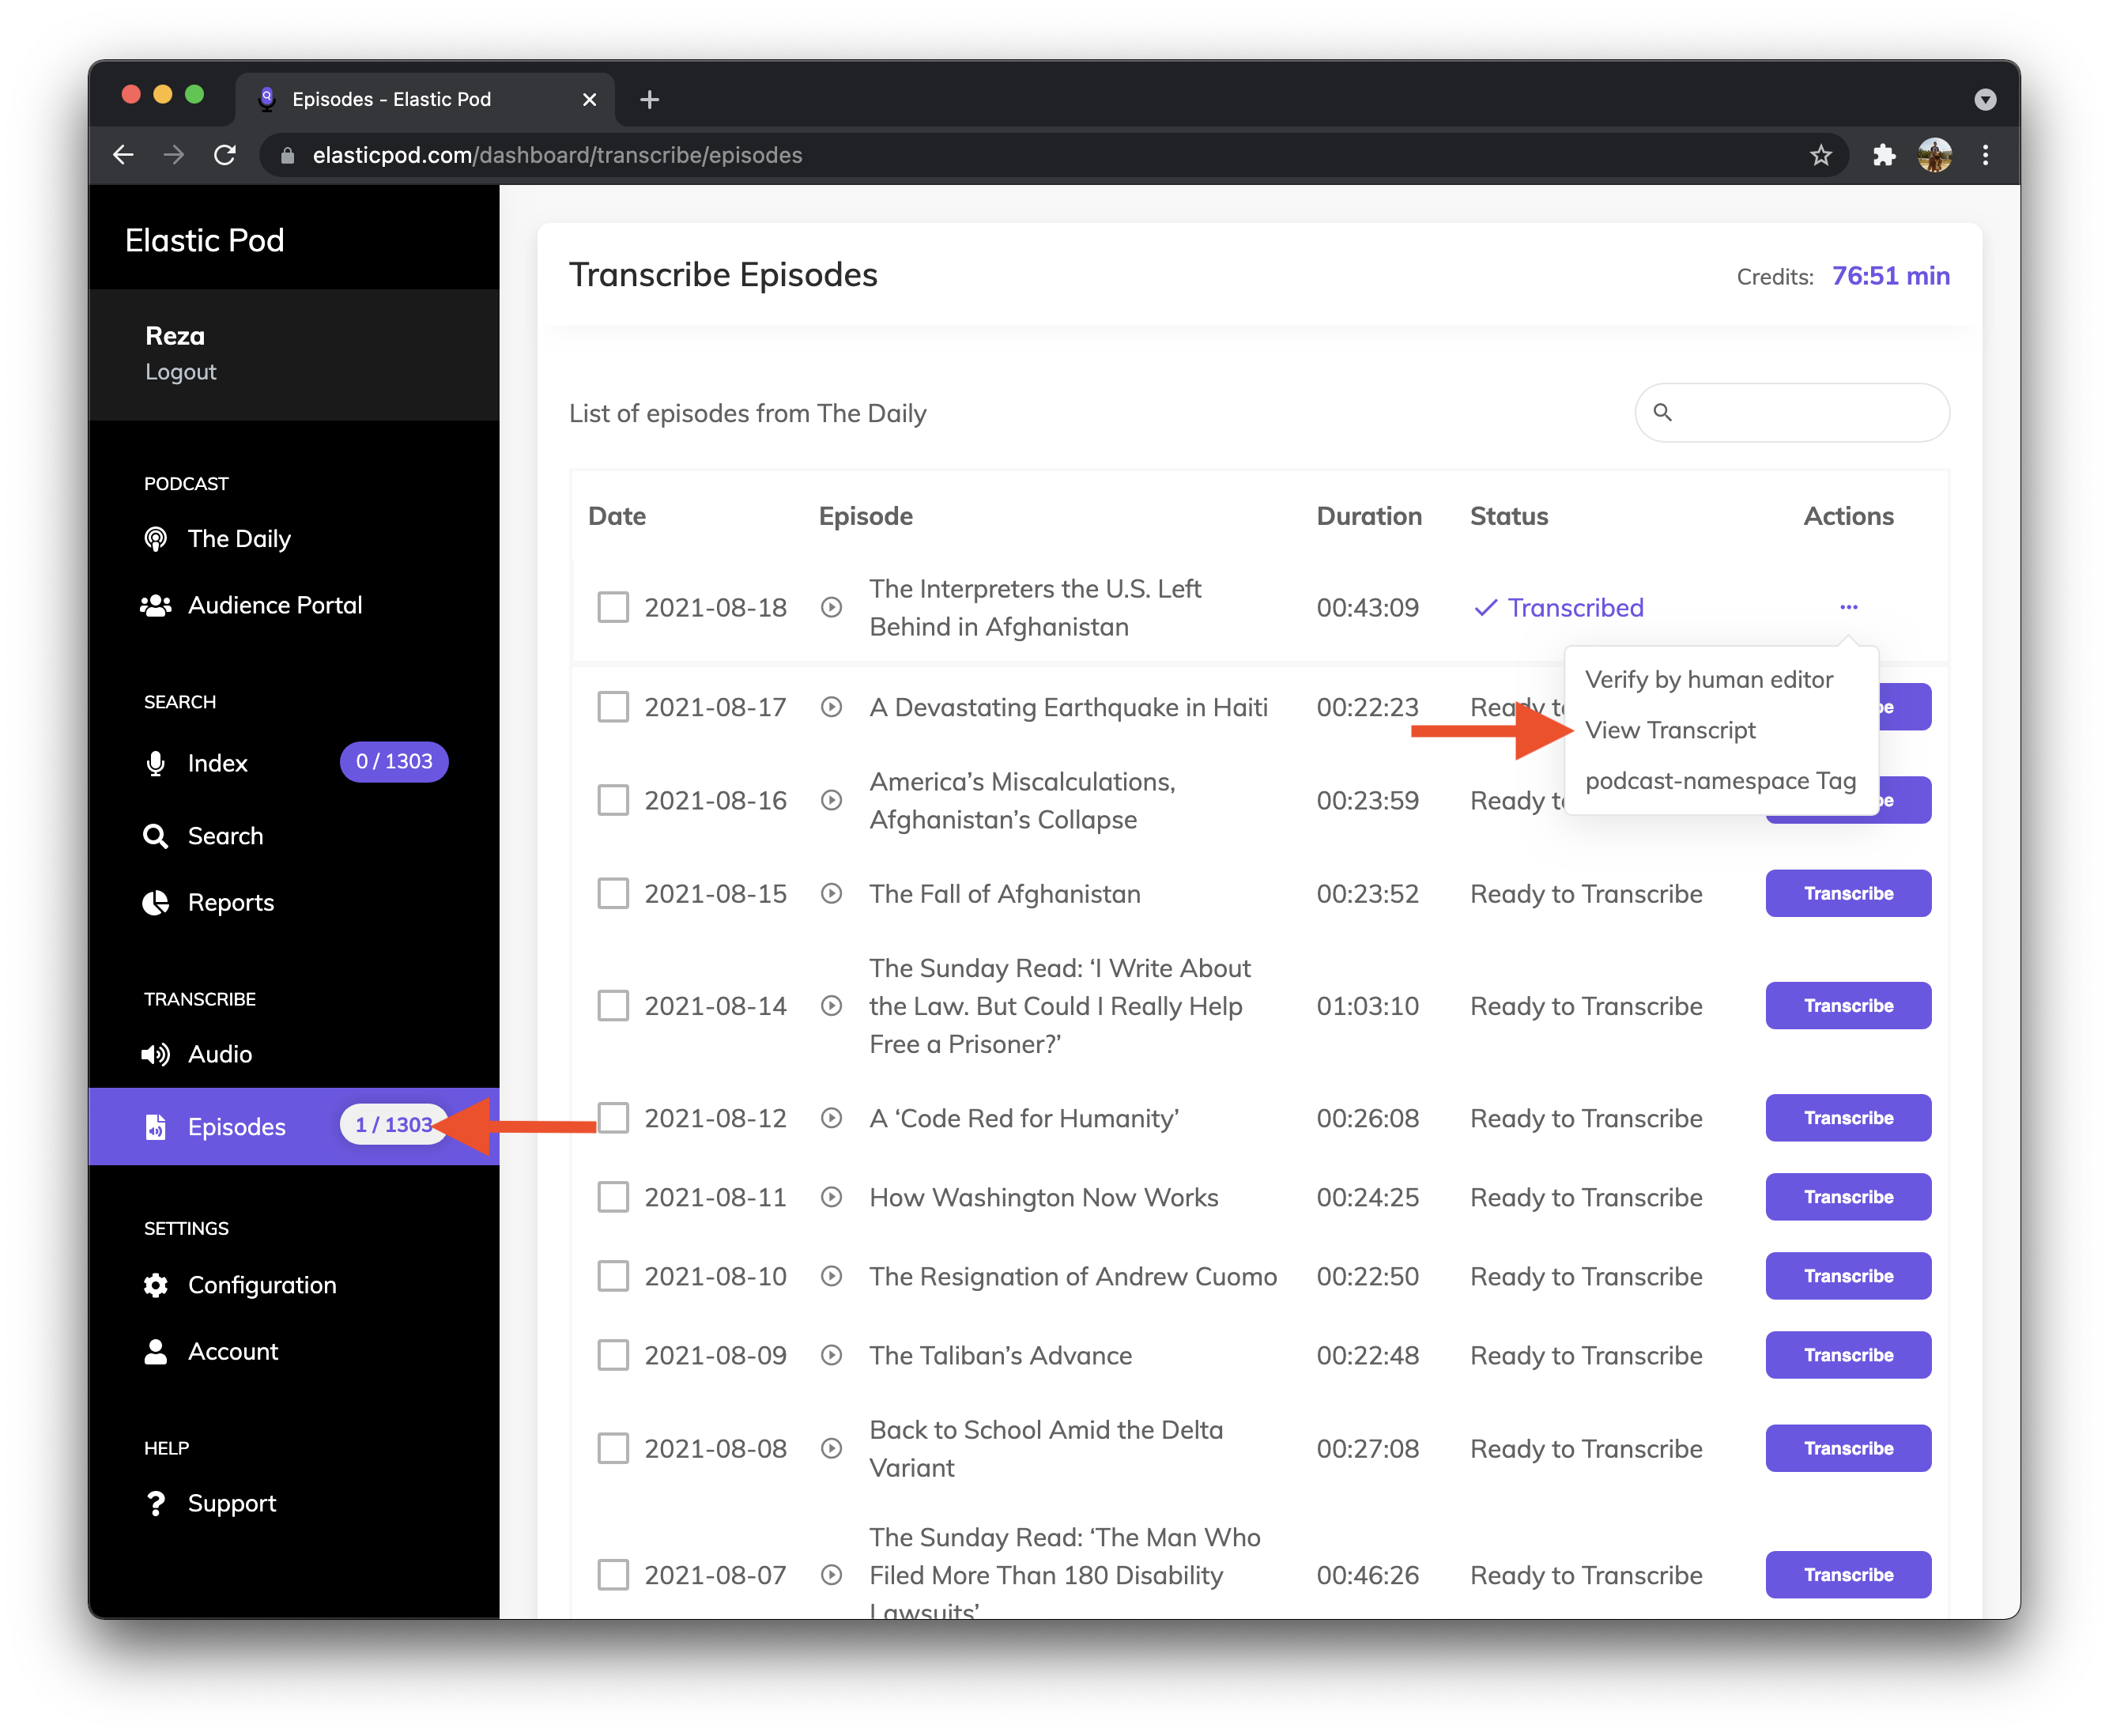The width and height of the screenshot is (2109, 1736).
Task: Select checkbox for 2021-08-08 episode
Action: coord(613,1448)
